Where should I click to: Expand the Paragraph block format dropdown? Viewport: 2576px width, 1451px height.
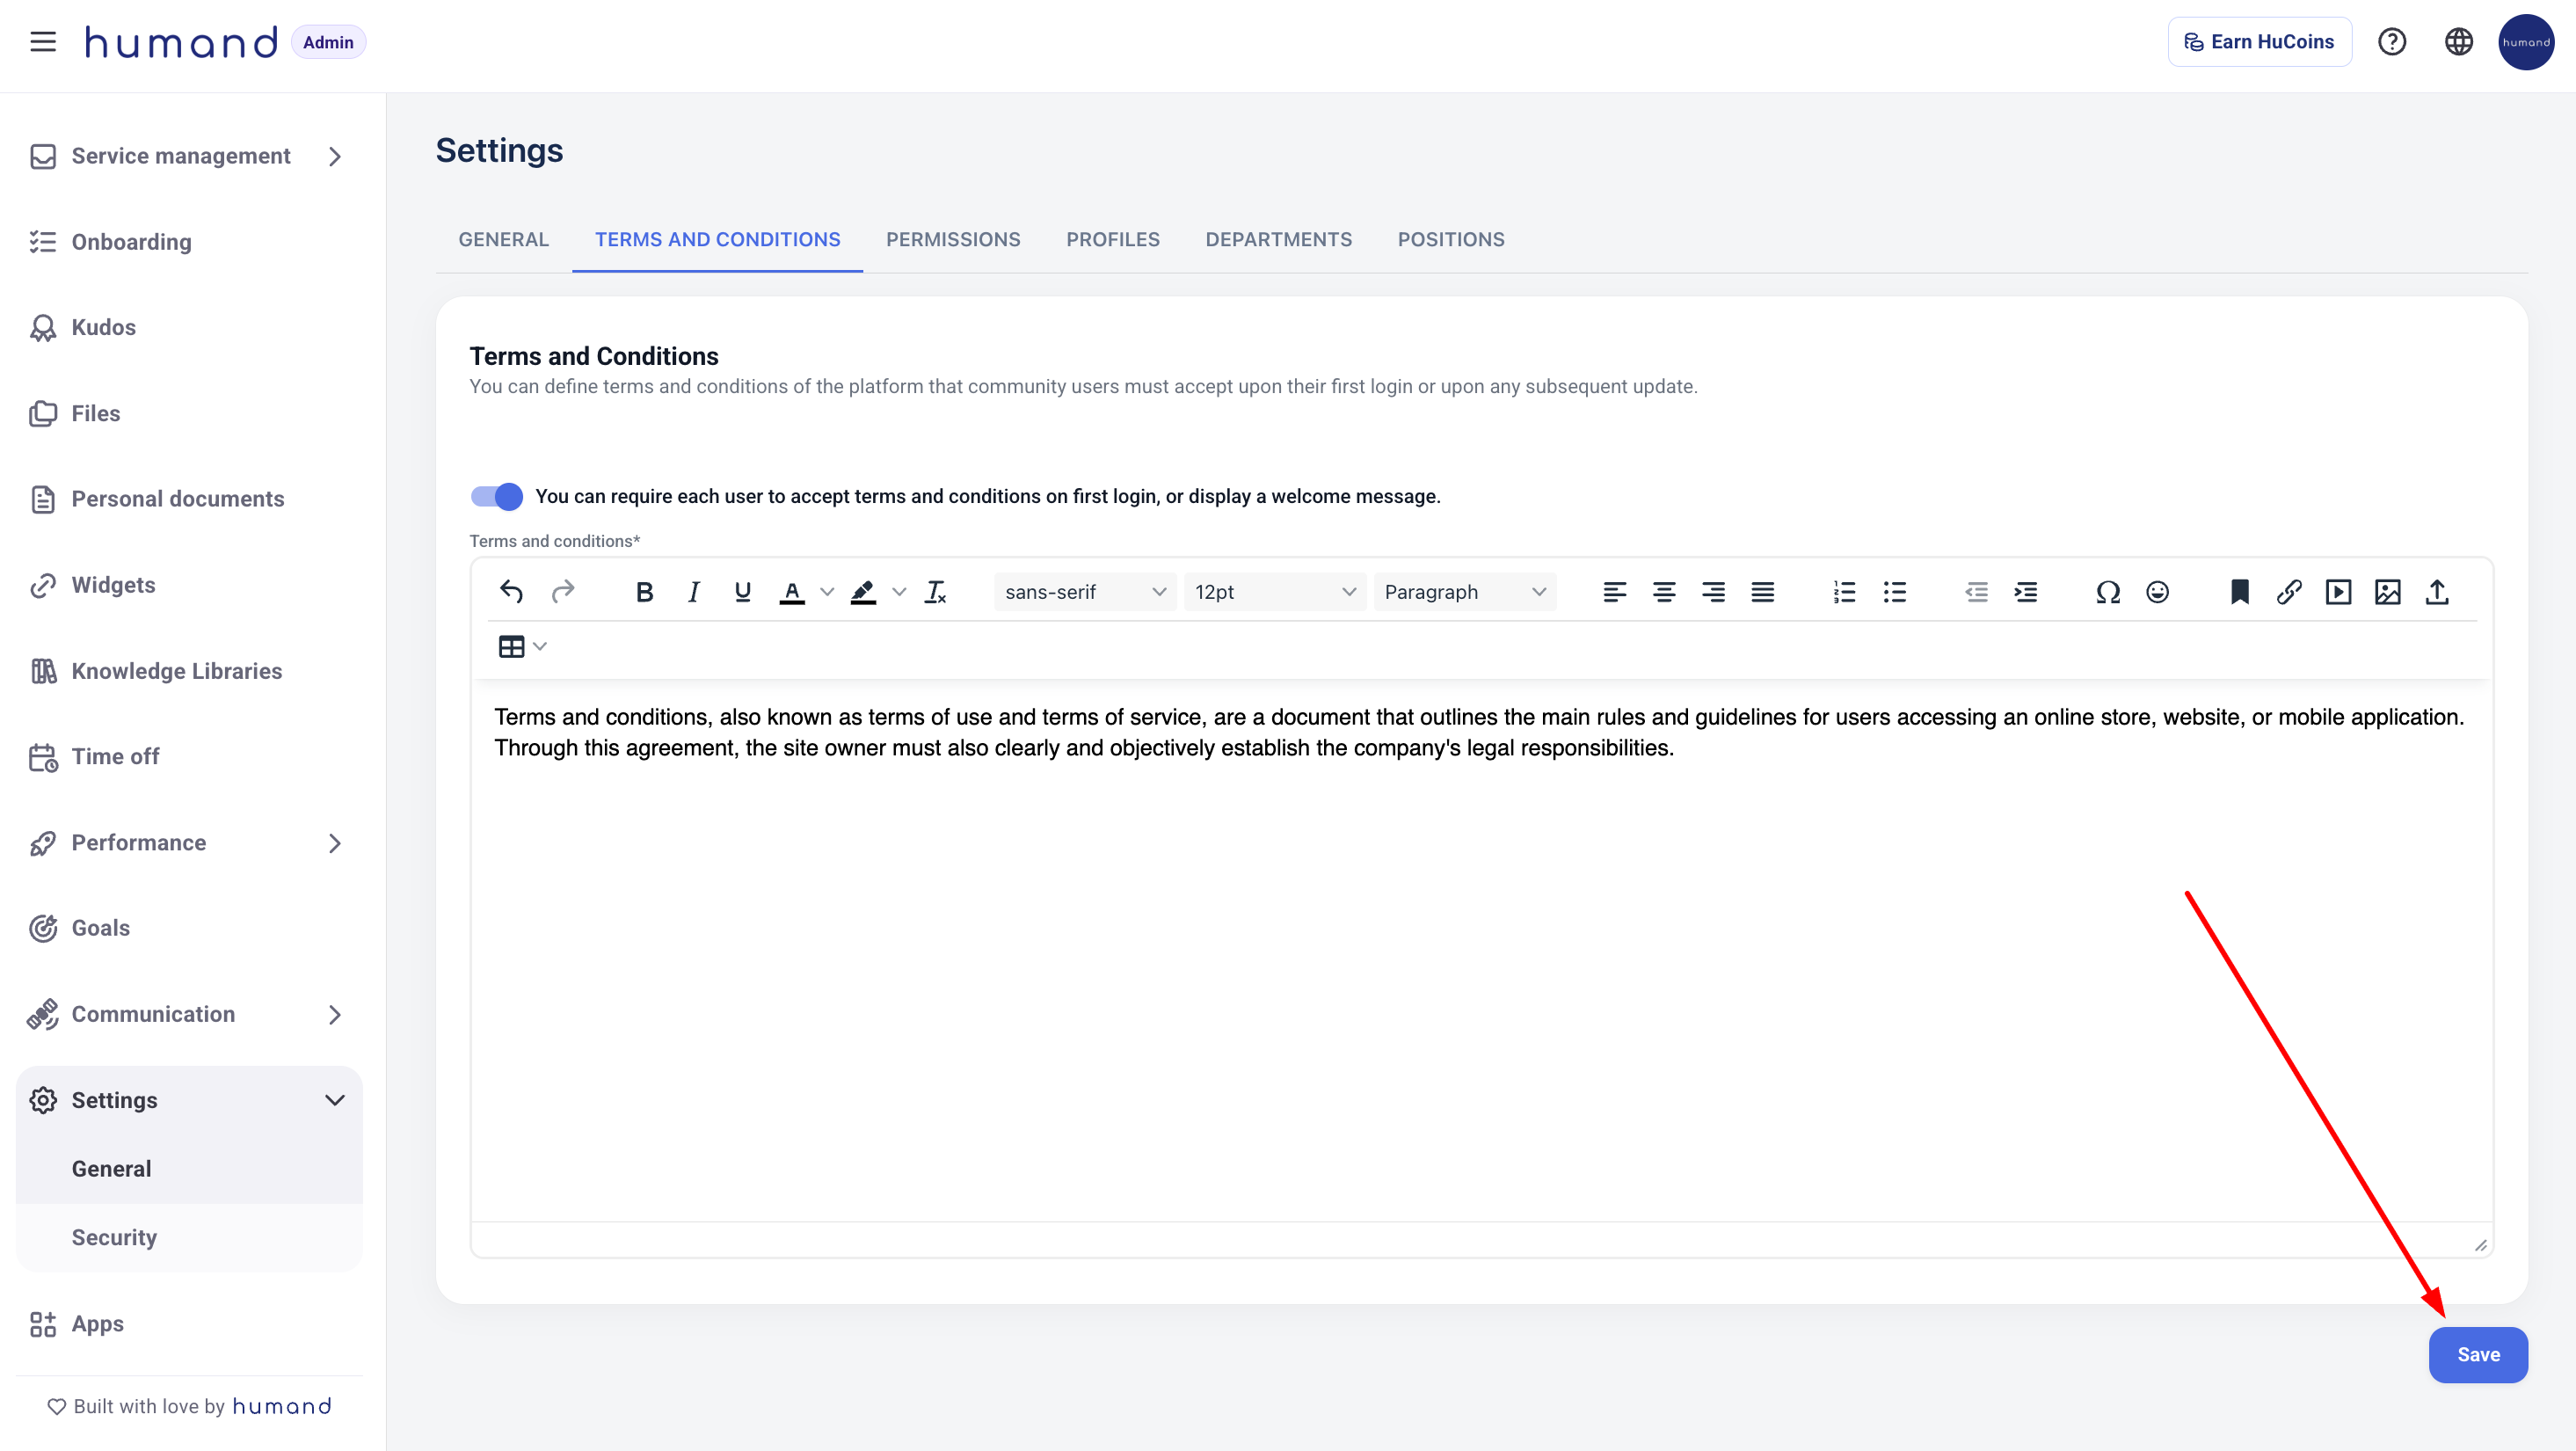pyautogui.click(x=1464, y=592)
